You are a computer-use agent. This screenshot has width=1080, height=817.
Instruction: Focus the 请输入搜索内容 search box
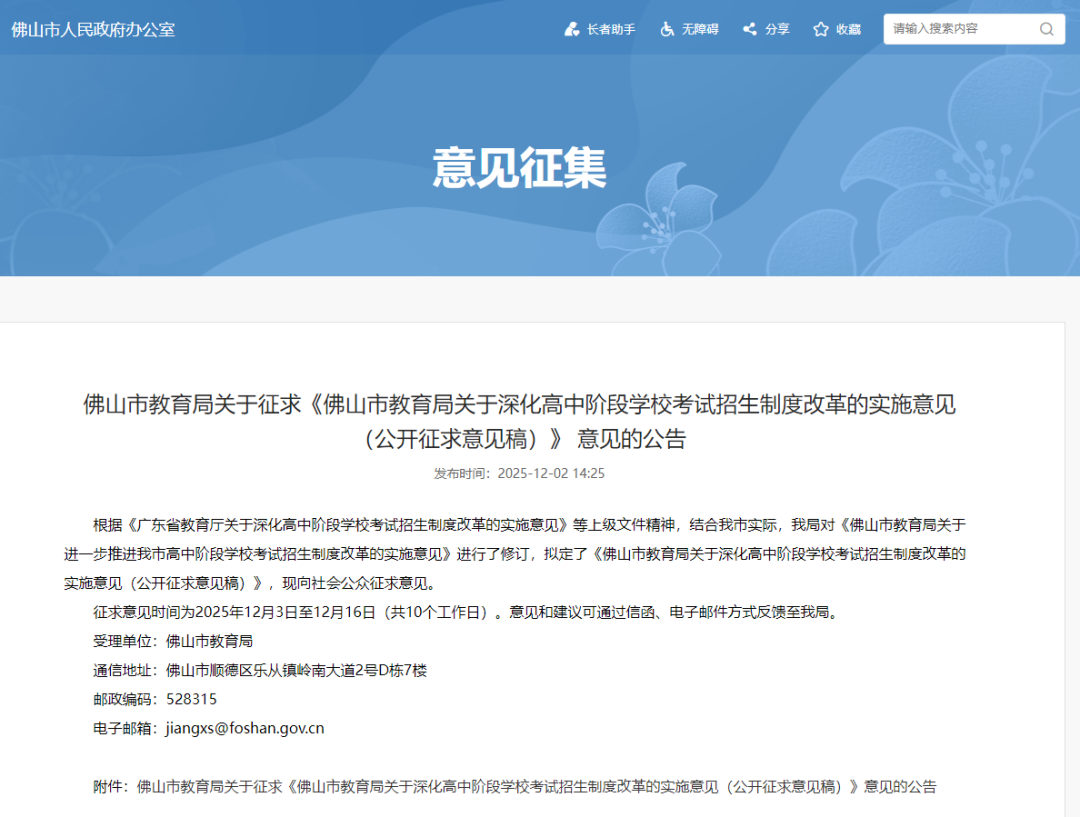[x=960, y=29]
